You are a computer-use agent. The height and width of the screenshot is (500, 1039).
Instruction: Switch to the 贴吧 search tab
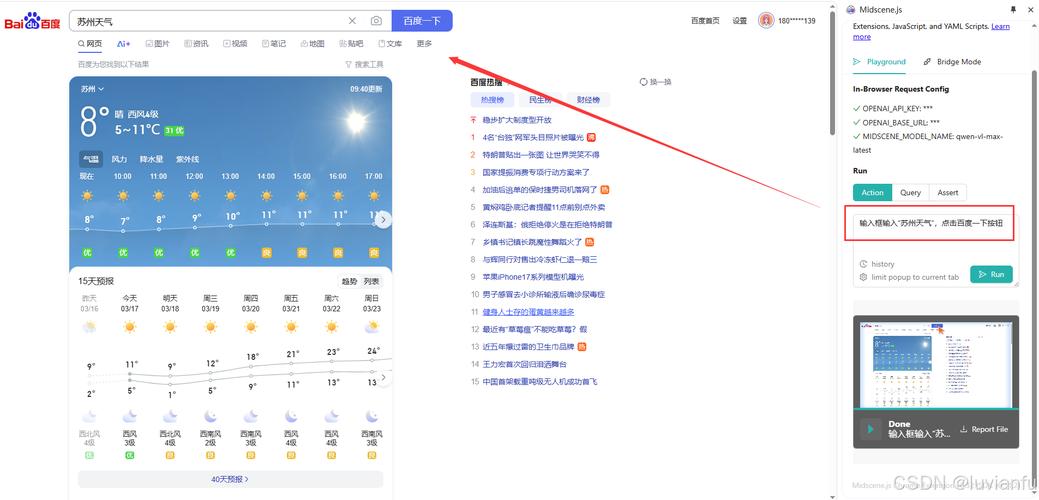tap(351, 44)
